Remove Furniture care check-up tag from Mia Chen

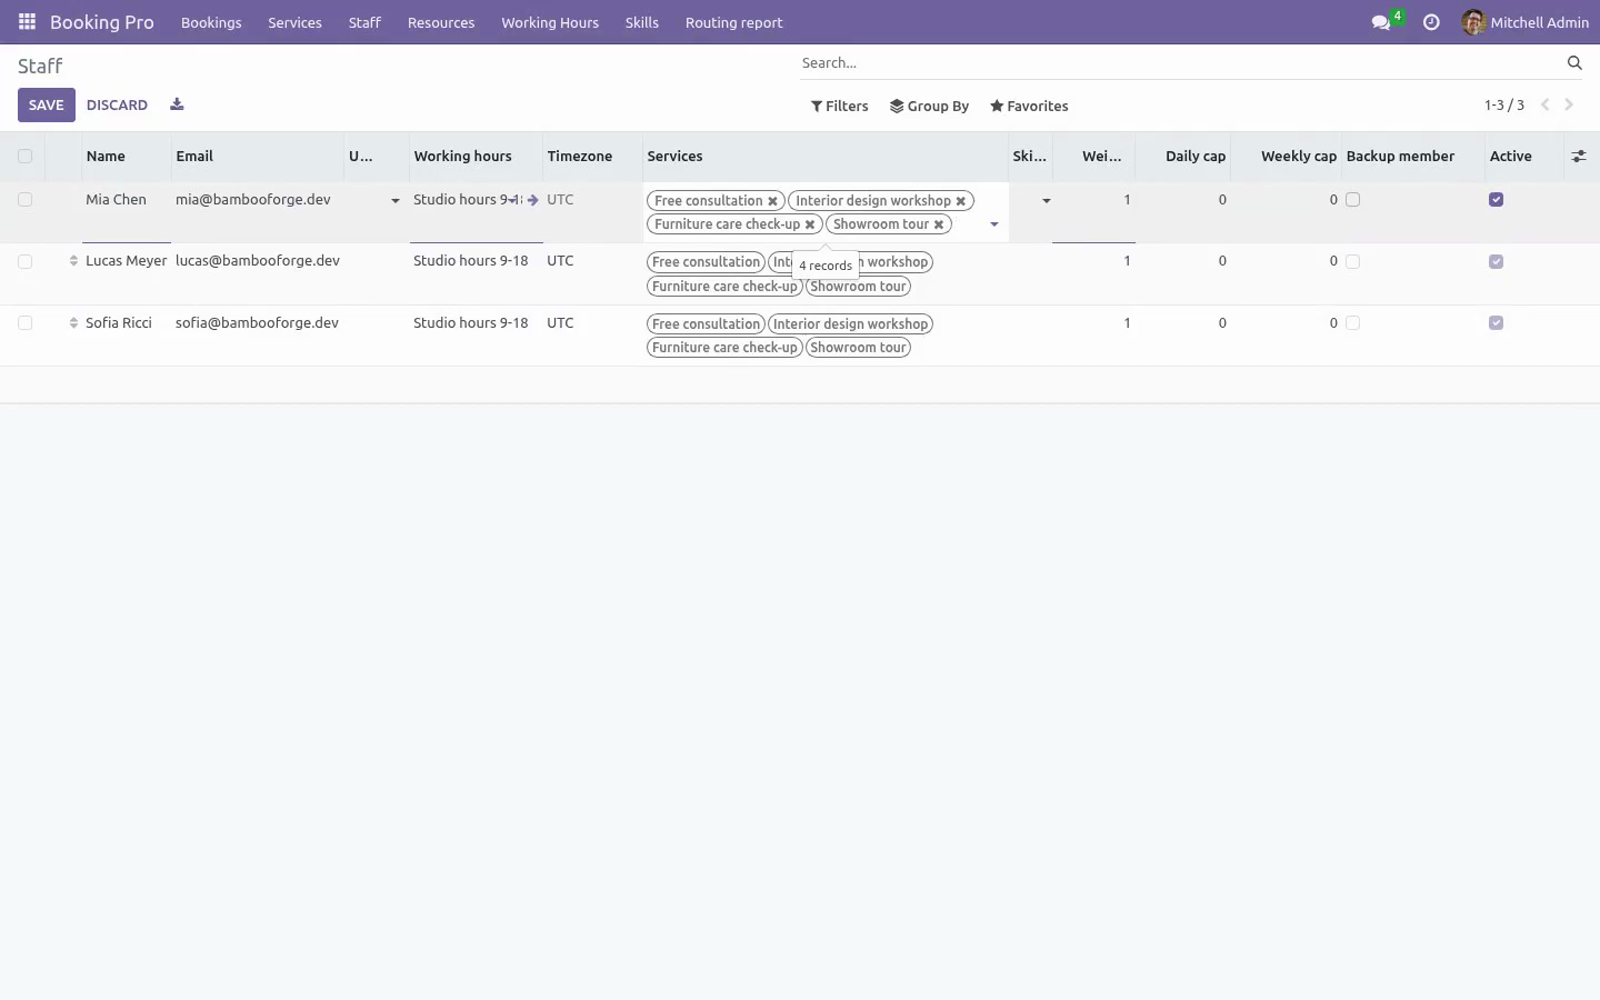point(810,225)
